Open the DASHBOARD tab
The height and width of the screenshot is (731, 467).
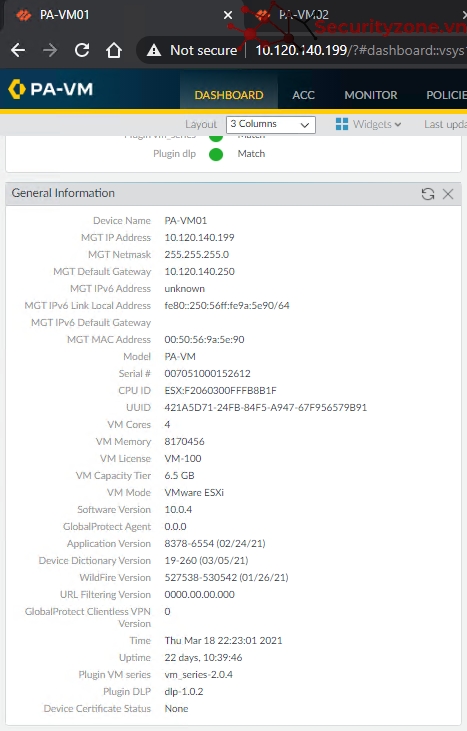click(x=229, y=95)
